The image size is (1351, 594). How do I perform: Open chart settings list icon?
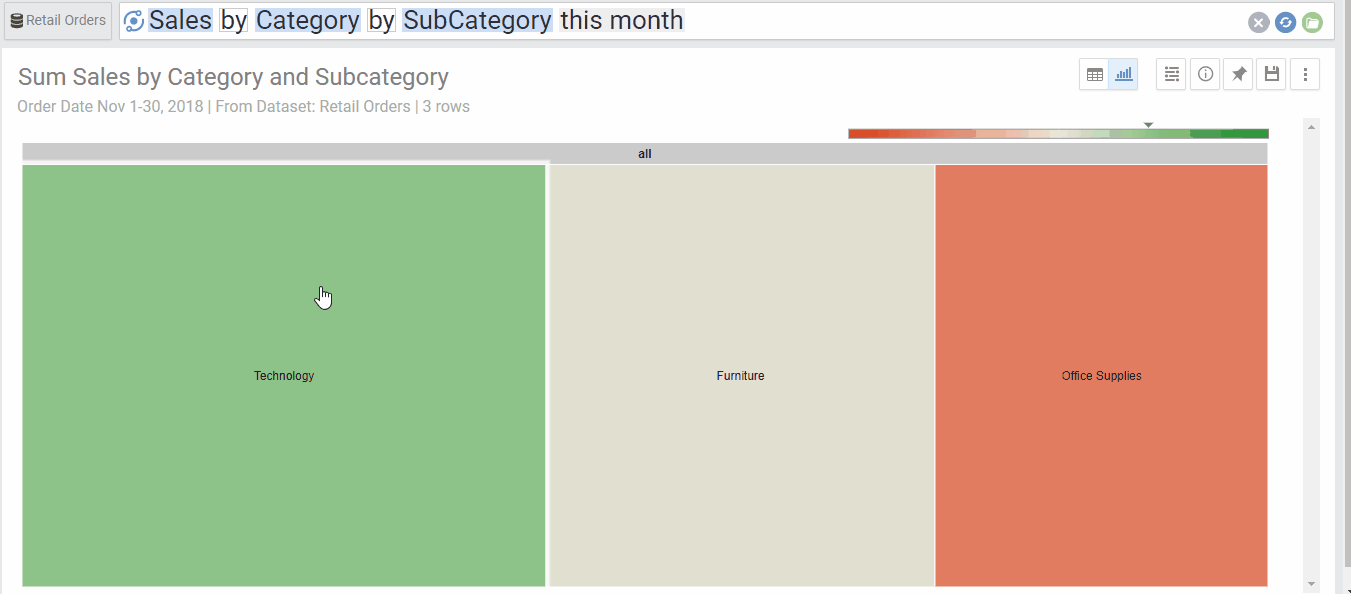pos(1172,74)
